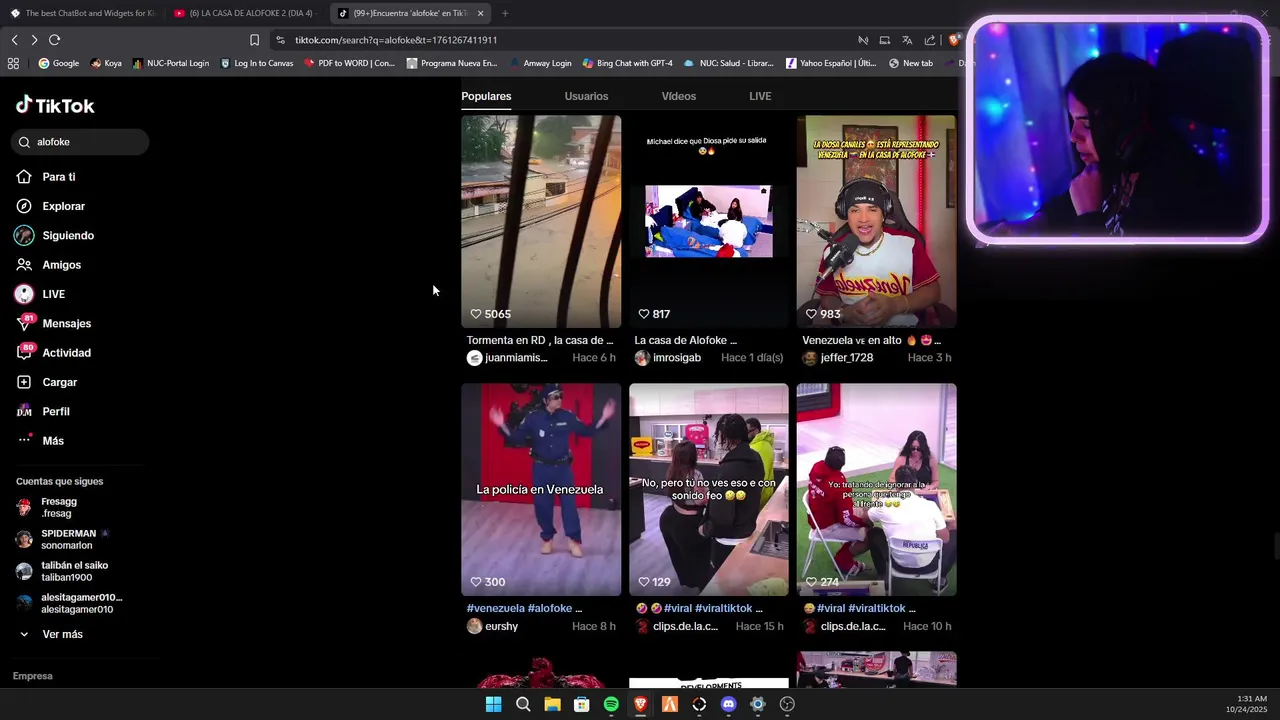Open the 'No, pero tu no ves' video
1280x720 pixels.
coord(709,490)
